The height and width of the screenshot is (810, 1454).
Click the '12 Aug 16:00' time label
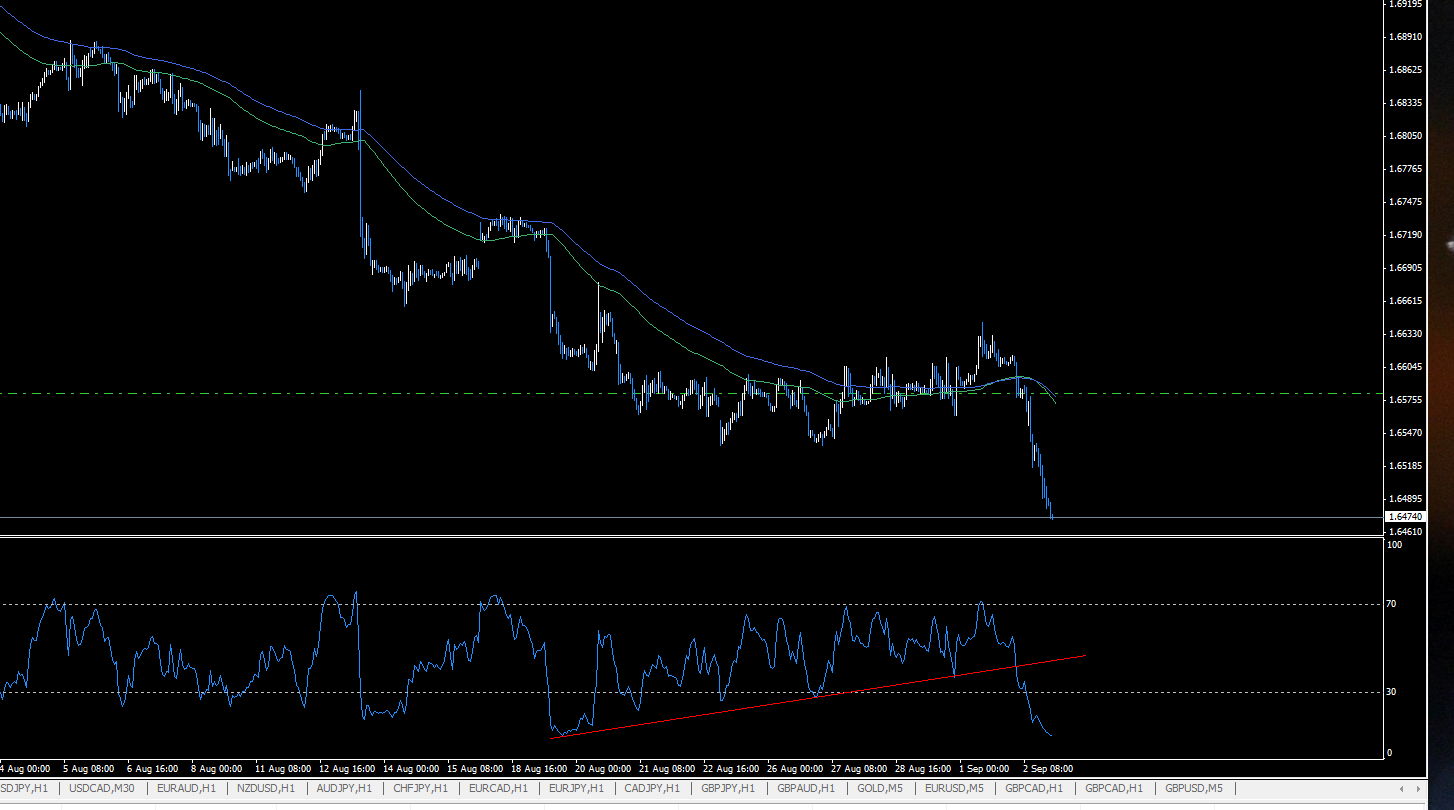[x=347, y=769]
